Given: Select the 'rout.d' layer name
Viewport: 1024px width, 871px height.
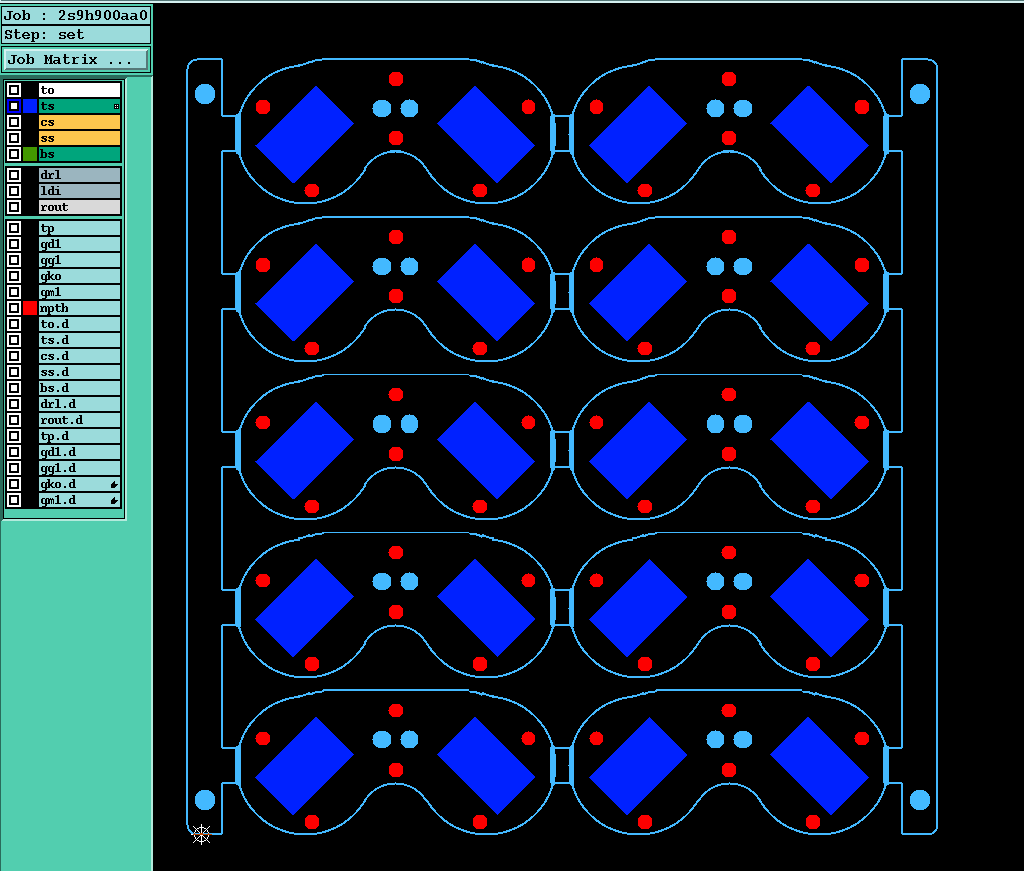Looking at the screenshot, I should click(x=80, y=420).
